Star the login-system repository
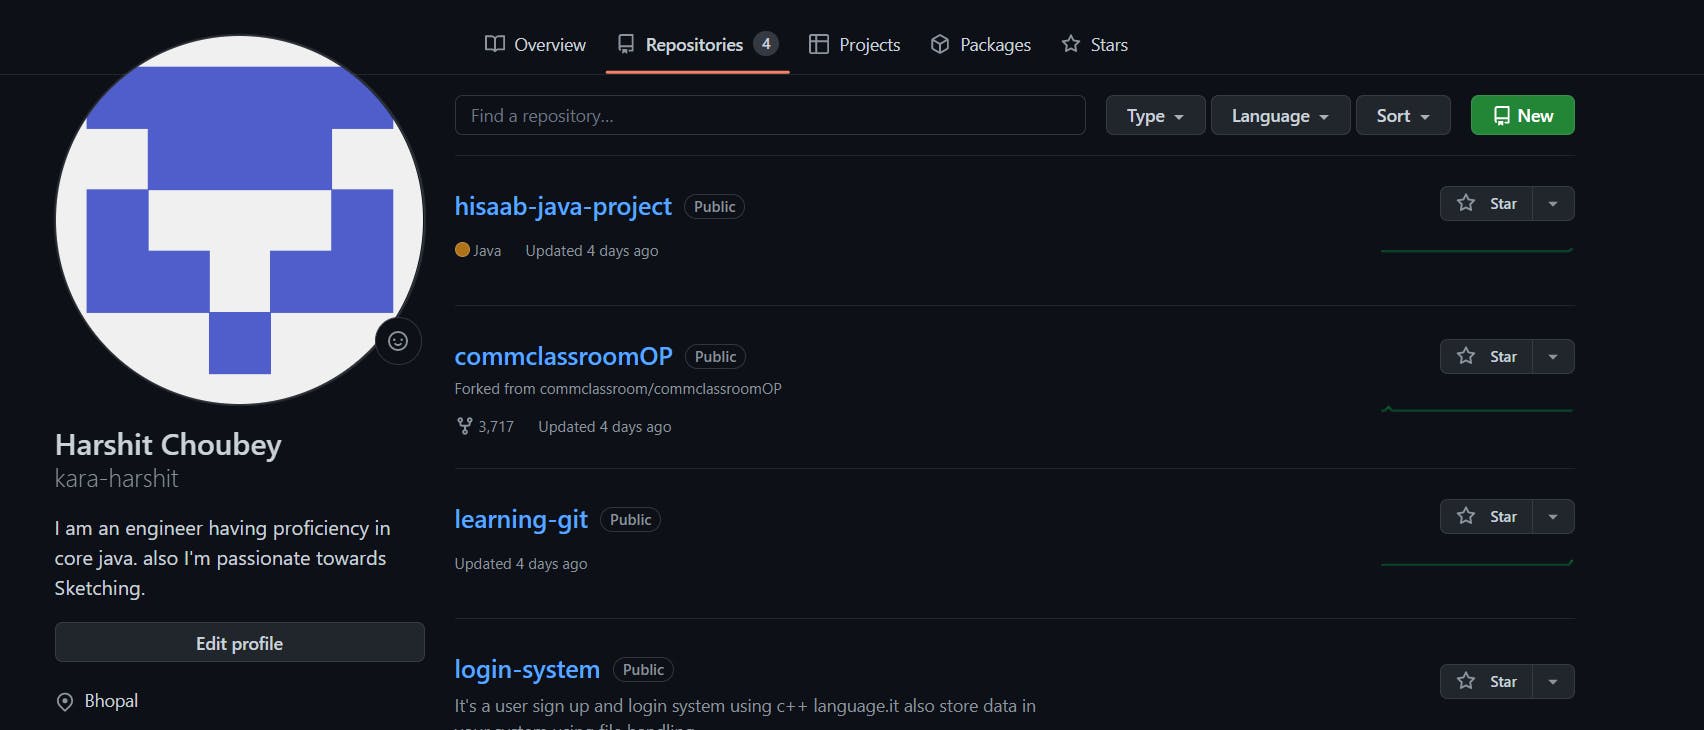Image resolution: width=1704 pixels, height=730 pixels. [x=1486, y=681]
